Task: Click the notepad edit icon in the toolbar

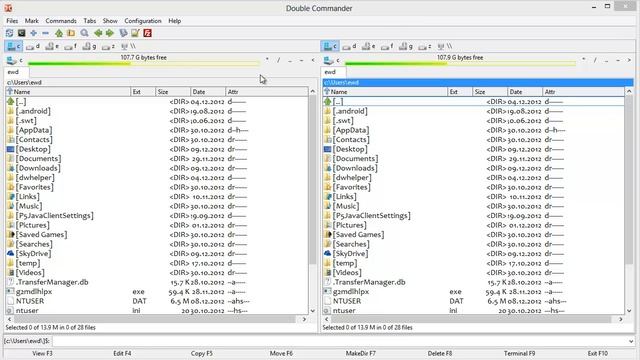Action: (135, 33)
